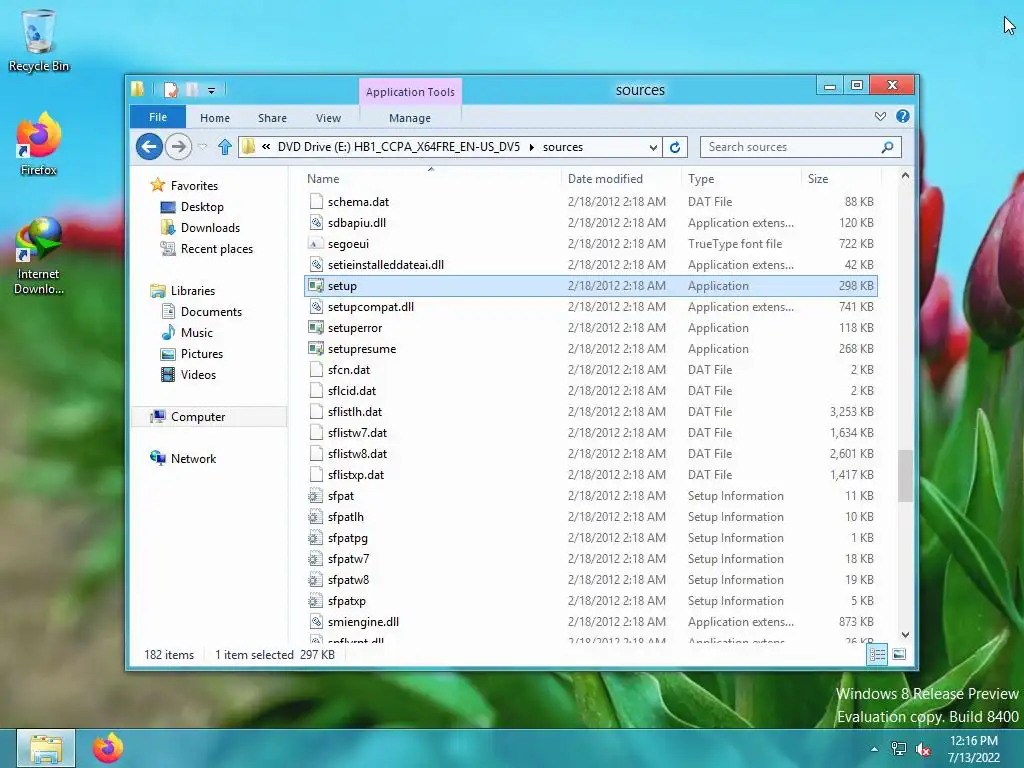Viewport: 1024px width, 768px height.
Task: Select Internet Download desktop shortcut
Action: (x=39, y=256)
